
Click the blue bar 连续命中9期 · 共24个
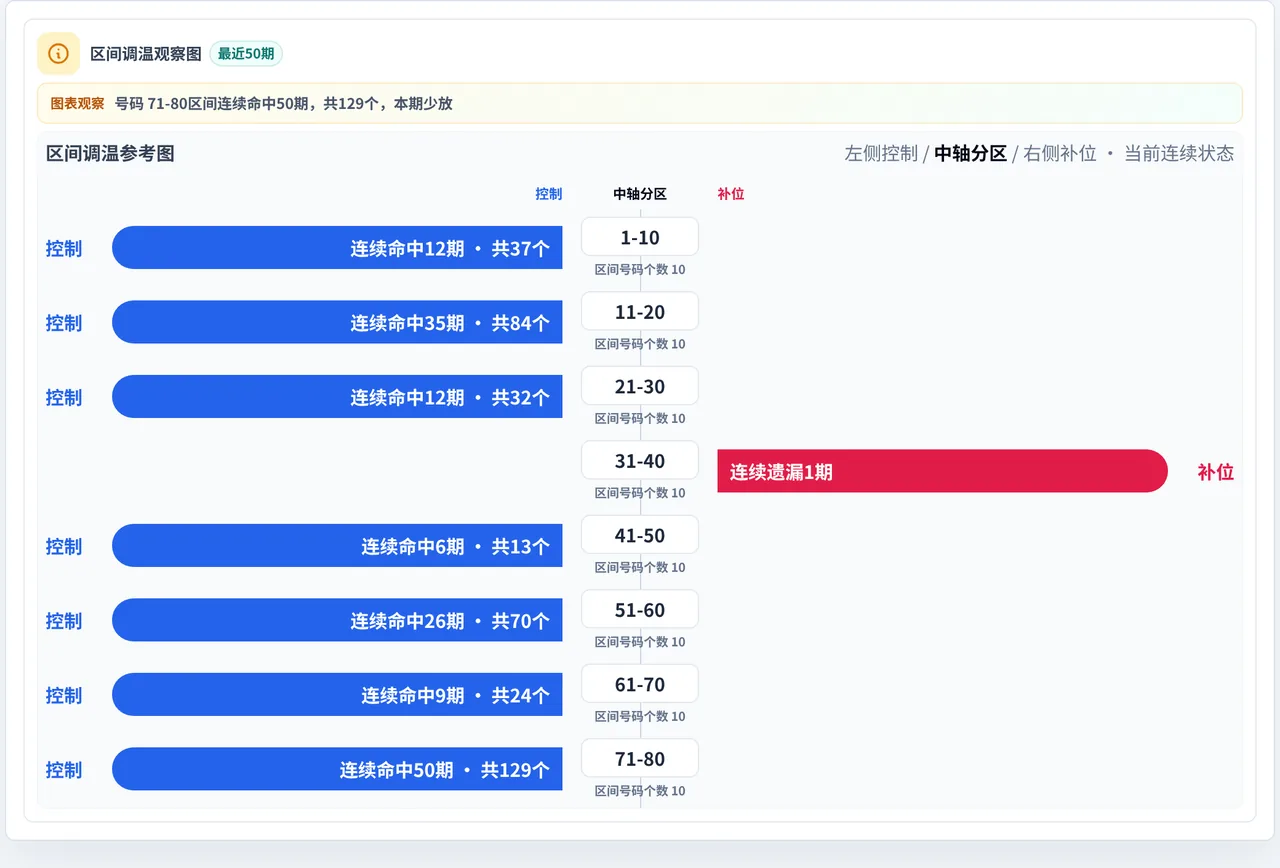(x=337, y=695)
